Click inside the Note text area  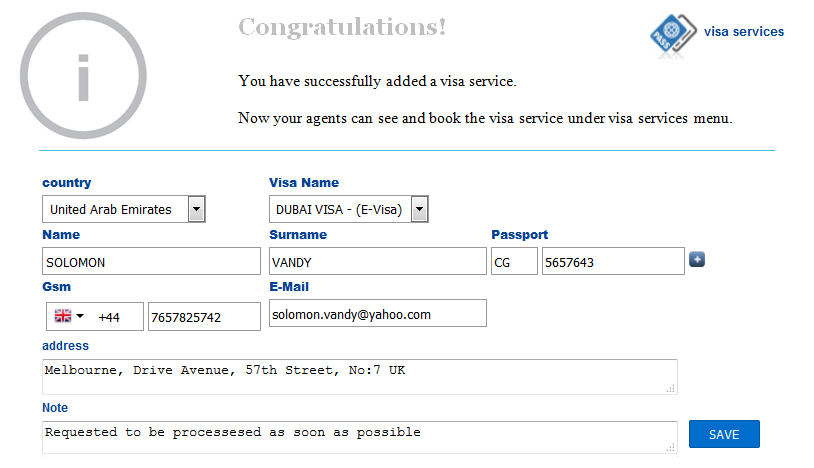(x=360, y=438)
